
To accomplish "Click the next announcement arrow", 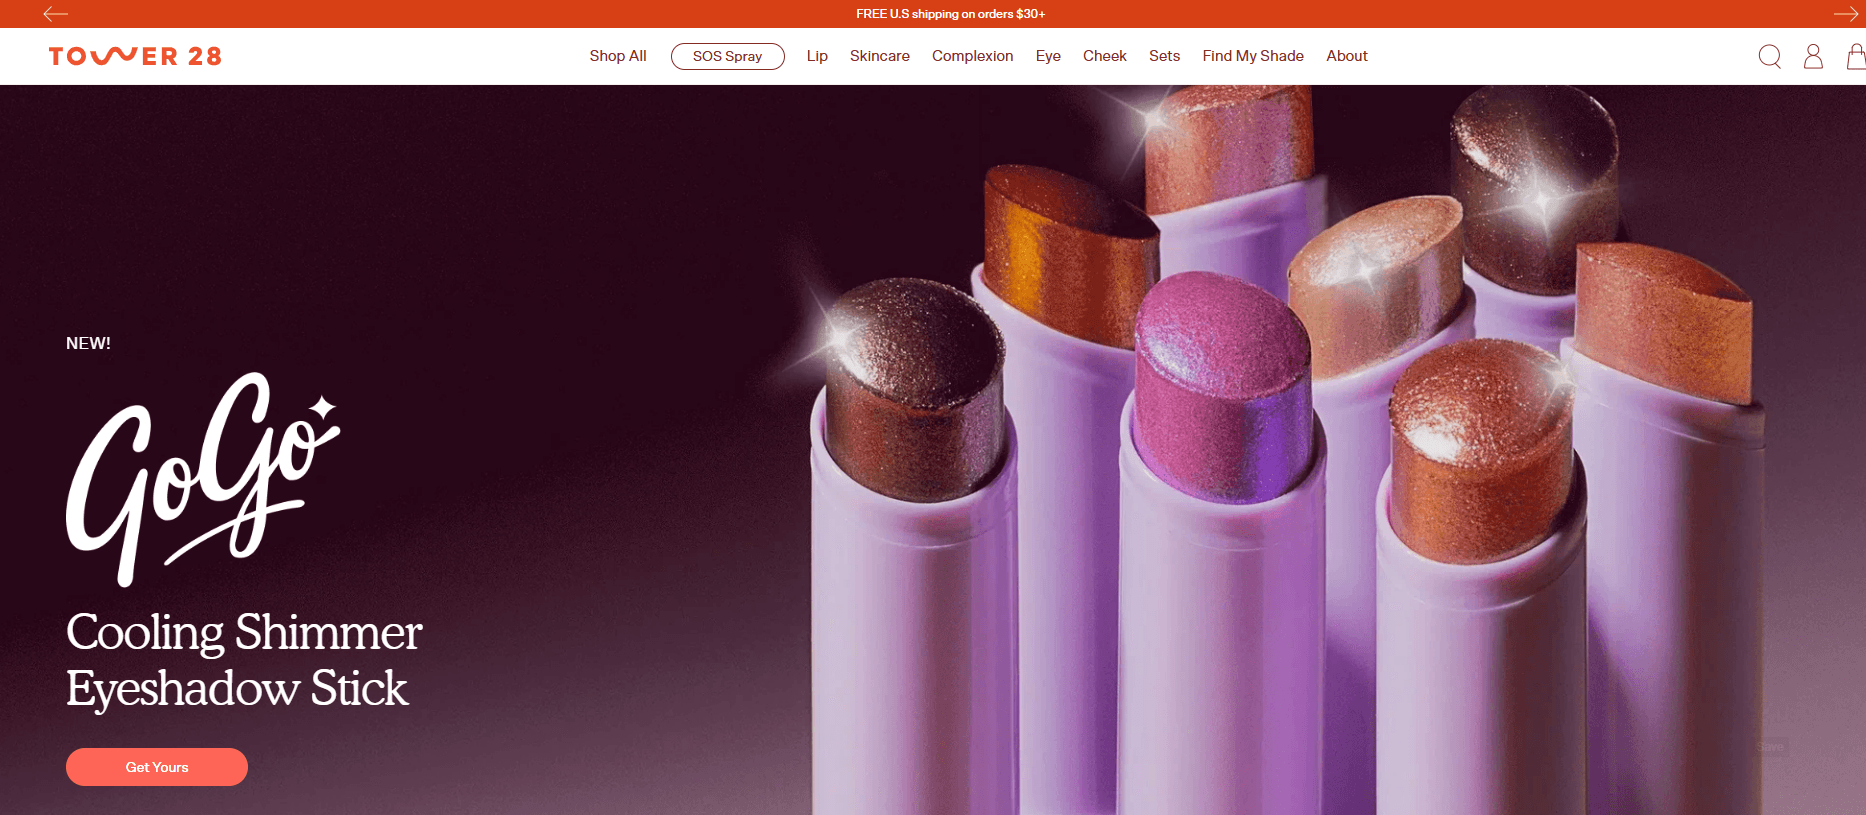I will [x=1845, y=14].
